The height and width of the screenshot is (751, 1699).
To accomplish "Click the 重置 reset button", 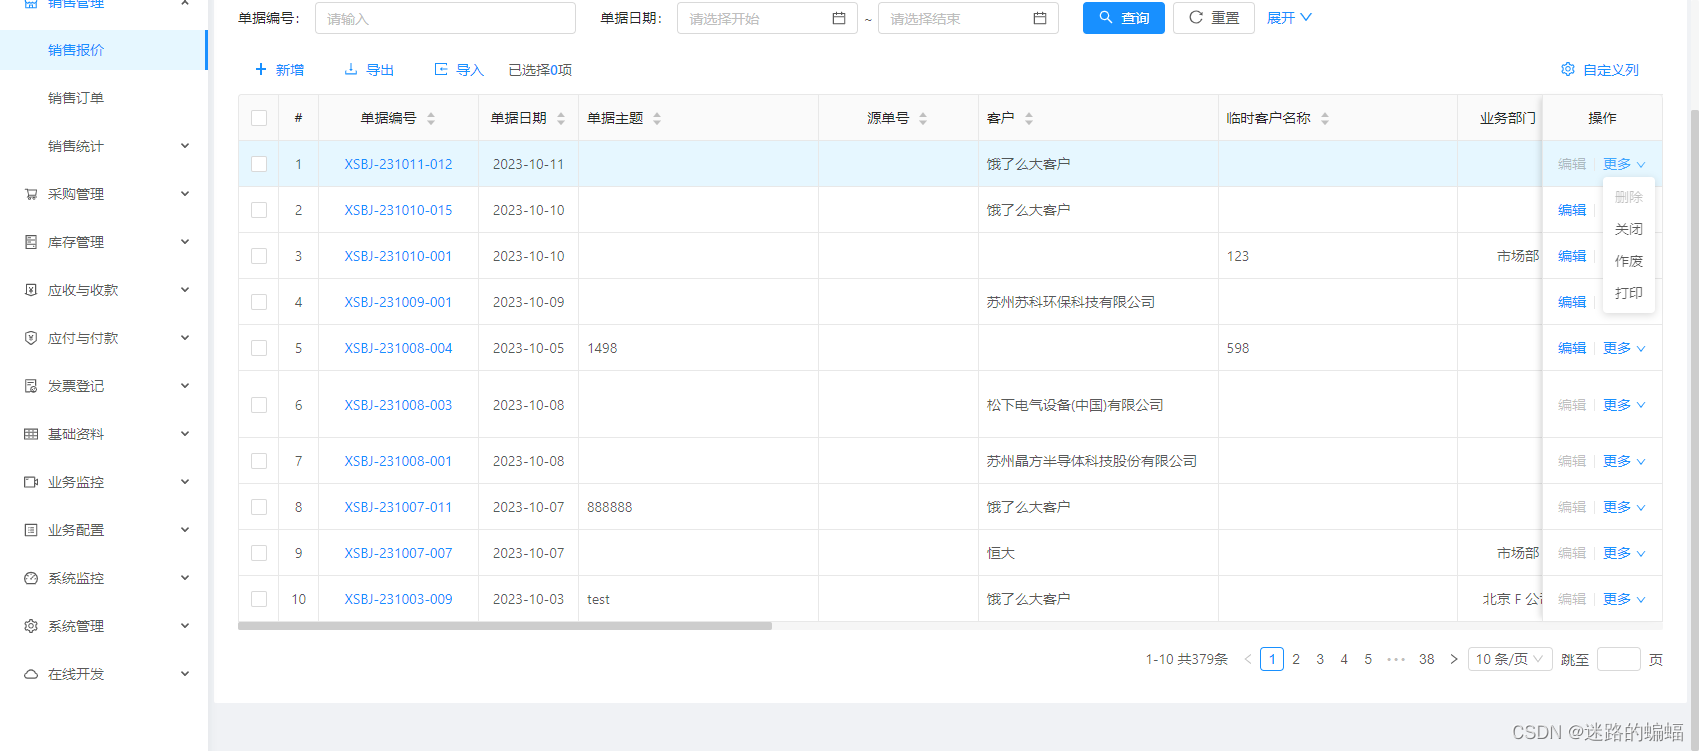I will point(1214,18).
